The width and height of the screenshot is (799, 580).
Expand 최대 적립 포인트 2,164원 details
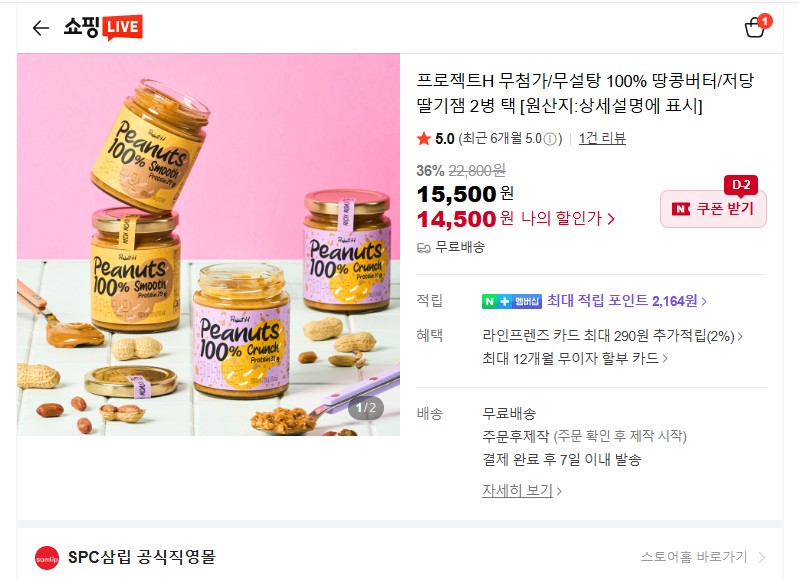click(x=627, y=301)
